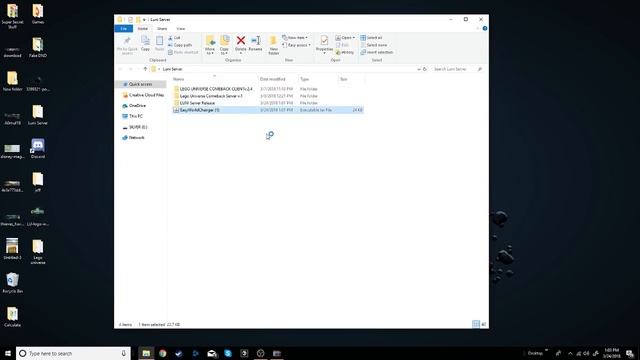
Task: Click the Paste ribbon button
Action: (160, 43)
